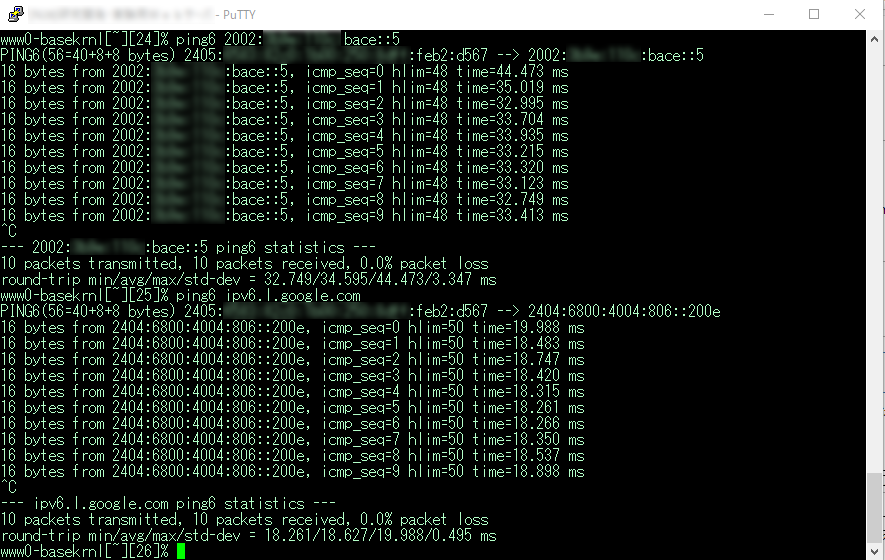The width and height of the screenshot is (885, 560).
Task: Close the PuTTY window
Action: [860, 14]
